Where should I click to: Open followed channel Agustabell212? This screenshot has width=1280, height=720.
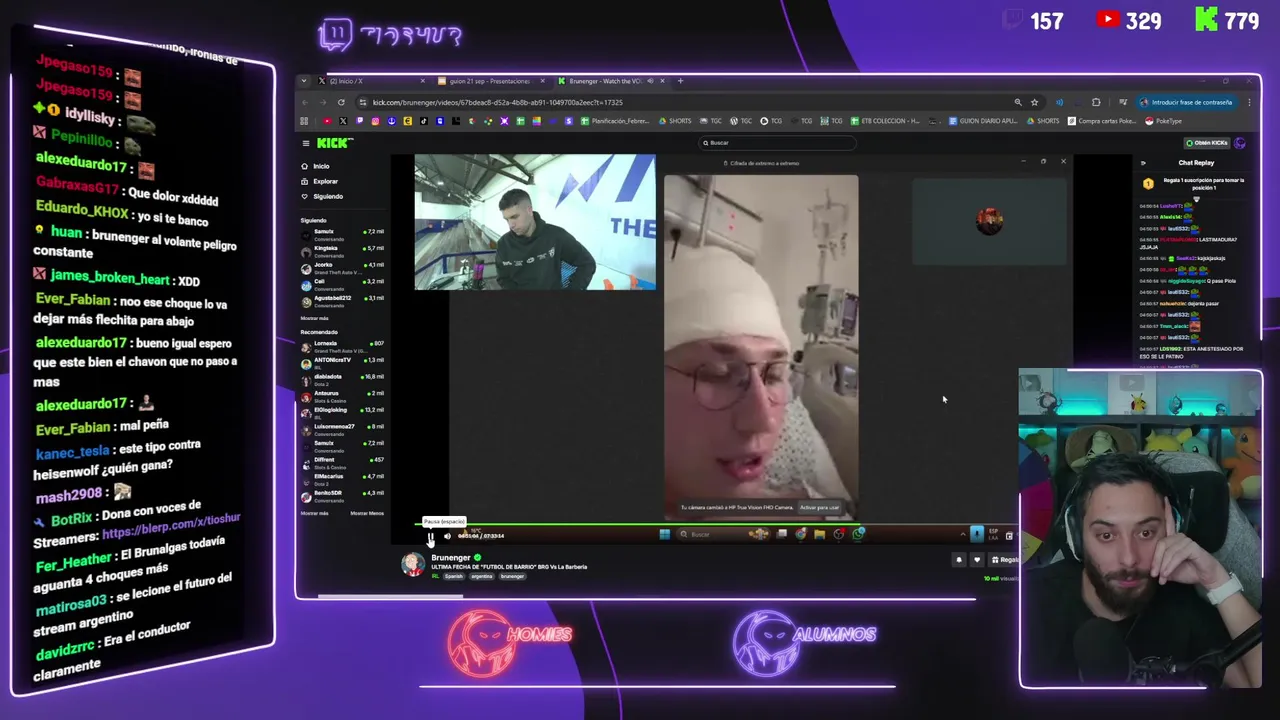point(343,302)
